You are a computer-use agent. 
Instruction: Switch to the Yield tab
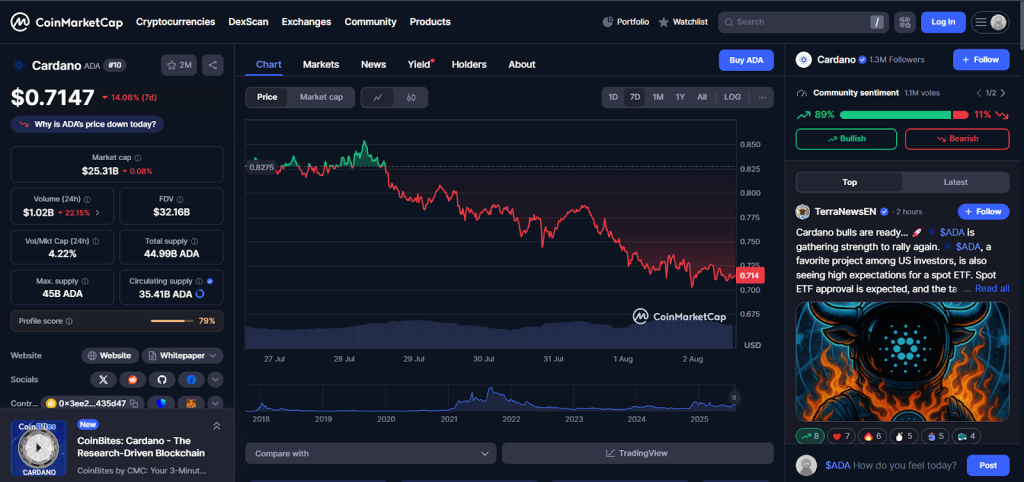pos(419,65)
